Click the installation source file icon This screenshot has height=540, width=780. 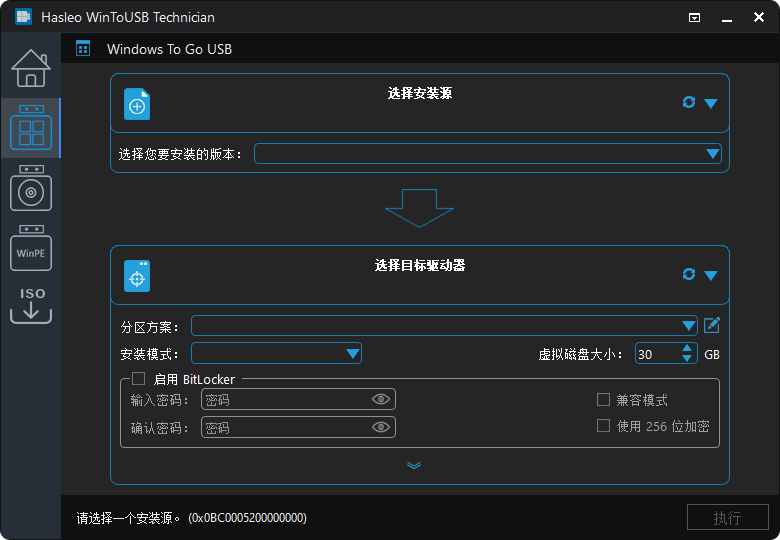[137, 104]
